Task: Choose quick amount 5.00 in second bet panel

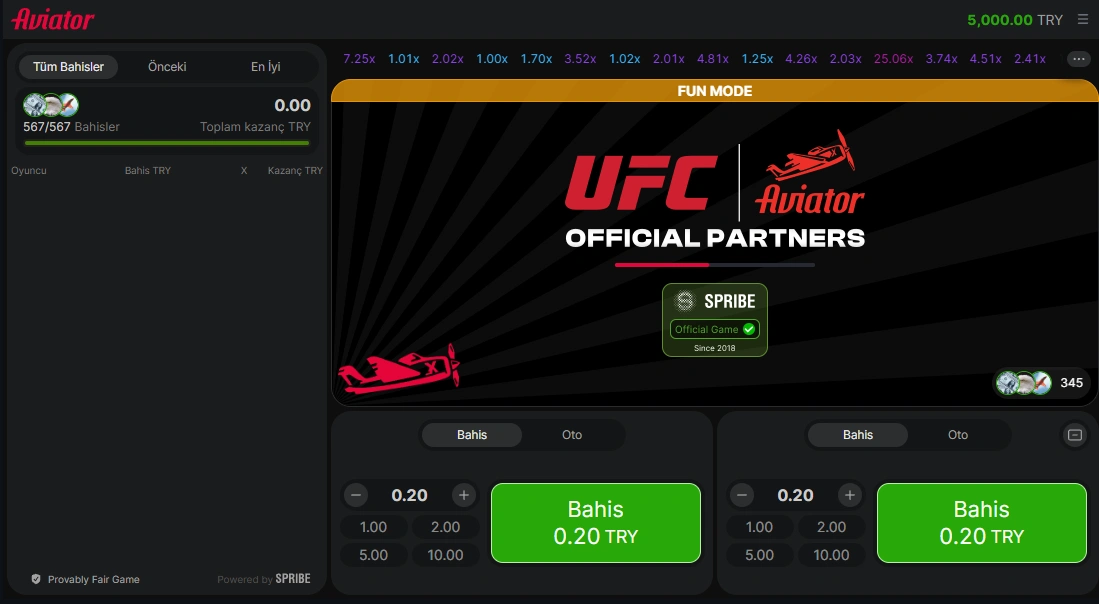Action: (760, 555)
